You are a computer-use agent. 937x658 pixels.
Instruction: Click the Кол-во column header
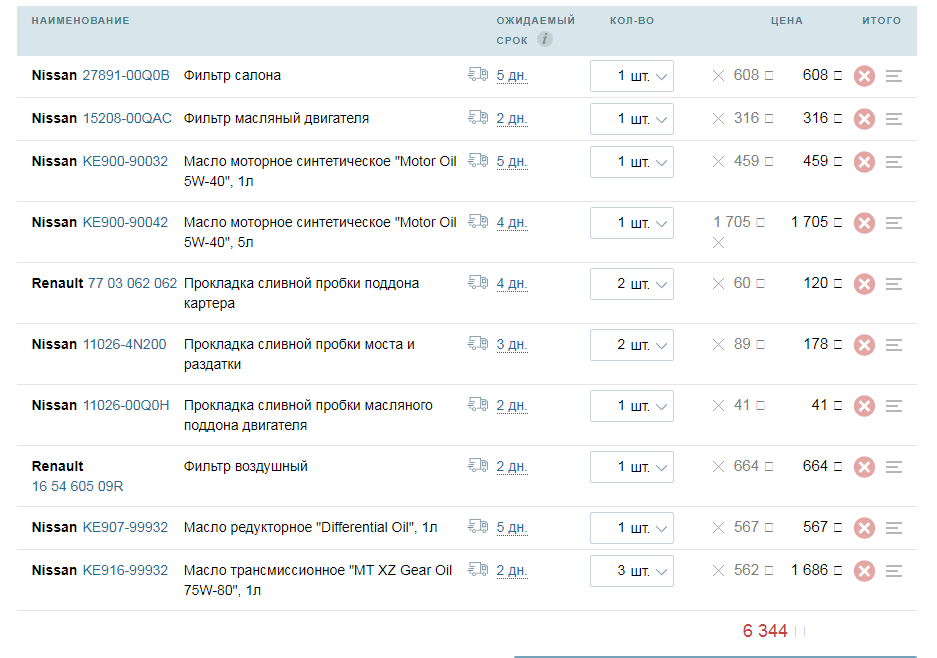pos(632,21)
